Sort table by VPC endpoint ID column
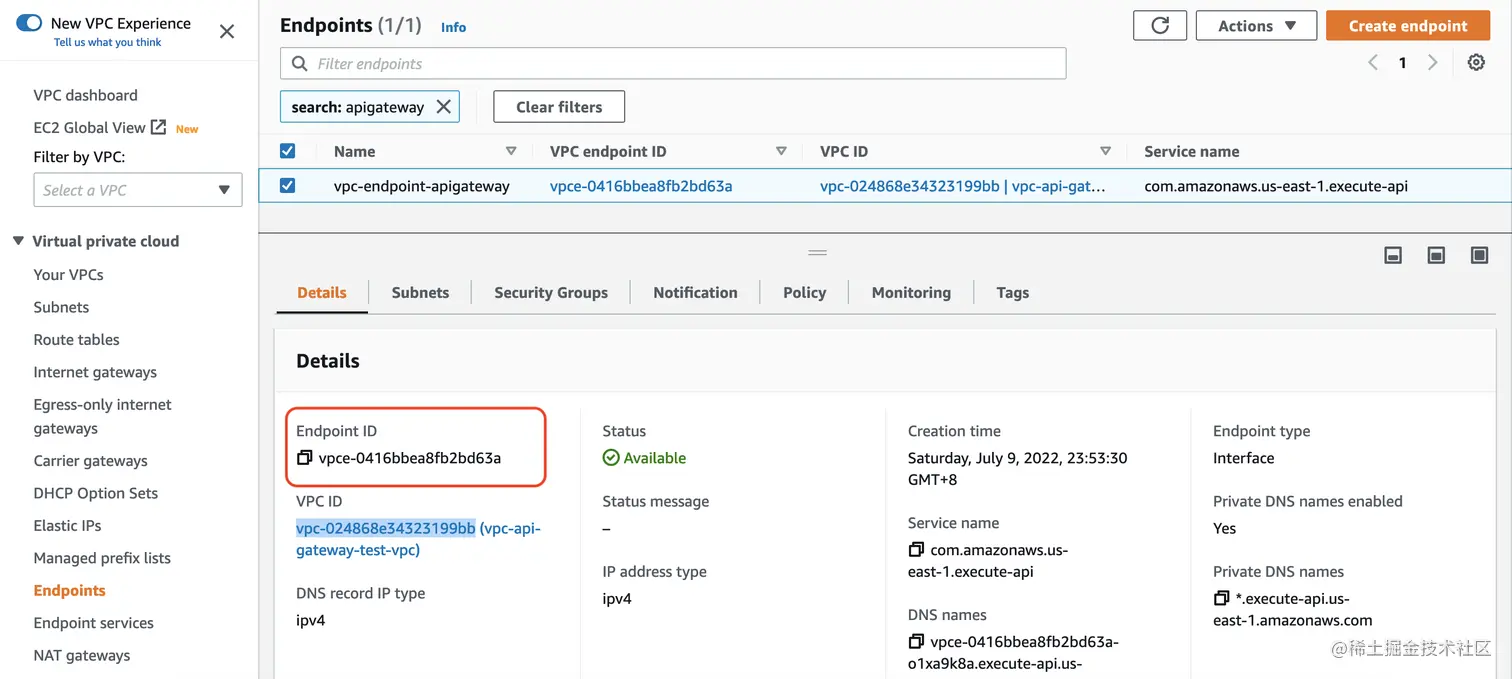 781,151
